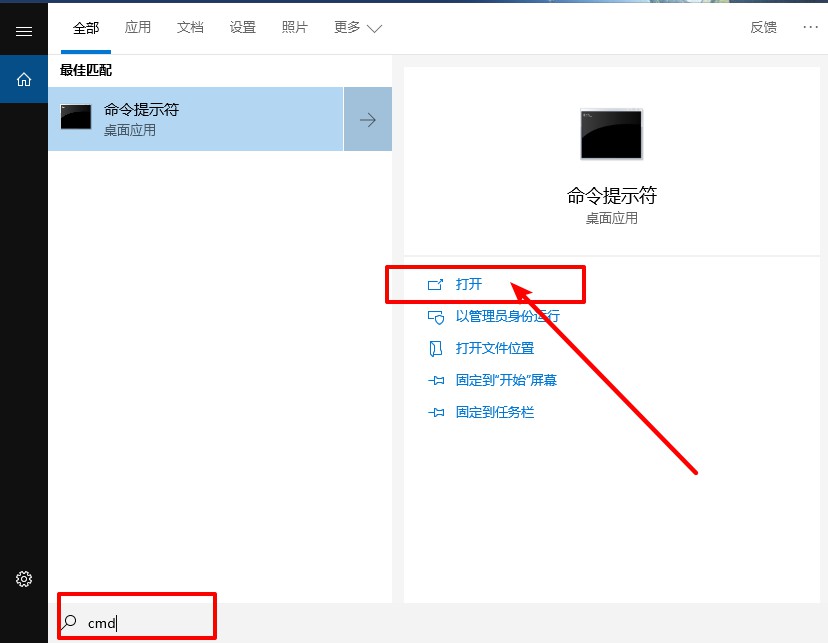Switch to the 应用 tab

(138, 27)
